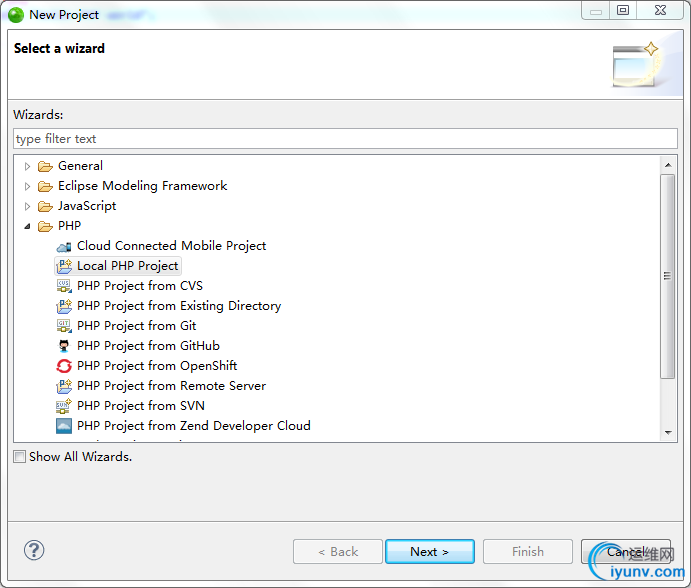The width and height of the screenshot is (691, 588).
Task: Click the Eclipse Modeling Framework folder icon
Action: 45,186
